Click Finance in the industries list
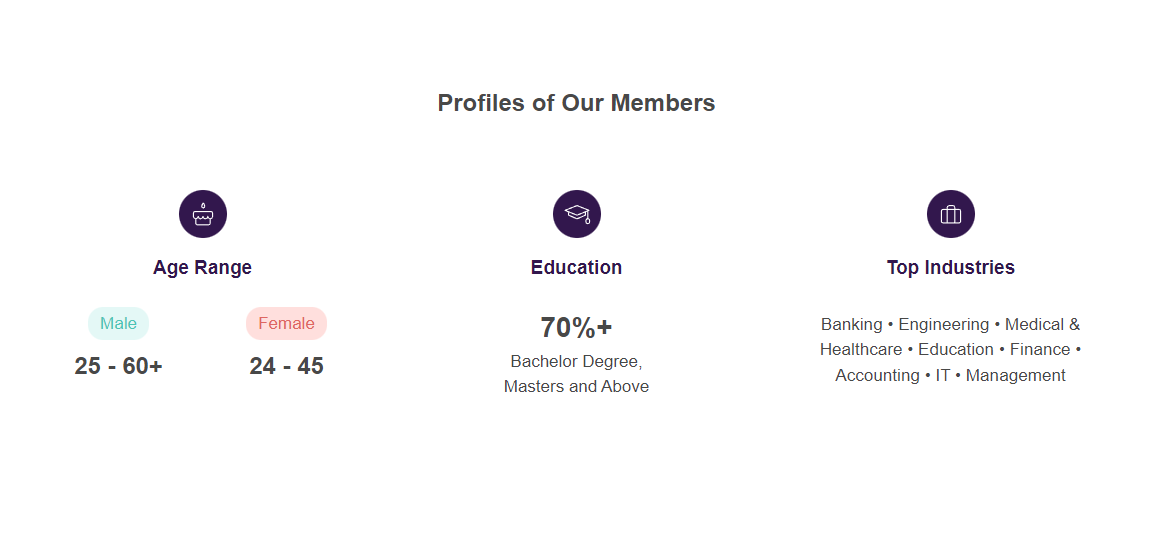The image size is (1150, 536). click(x=1040, y=349)
